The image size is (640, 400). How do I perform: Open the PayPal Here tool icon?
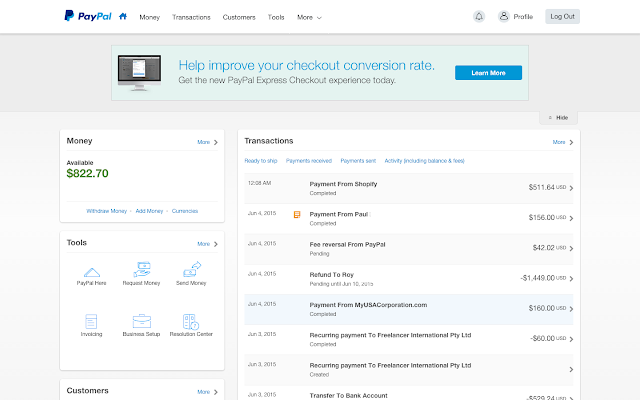(91, 272)
